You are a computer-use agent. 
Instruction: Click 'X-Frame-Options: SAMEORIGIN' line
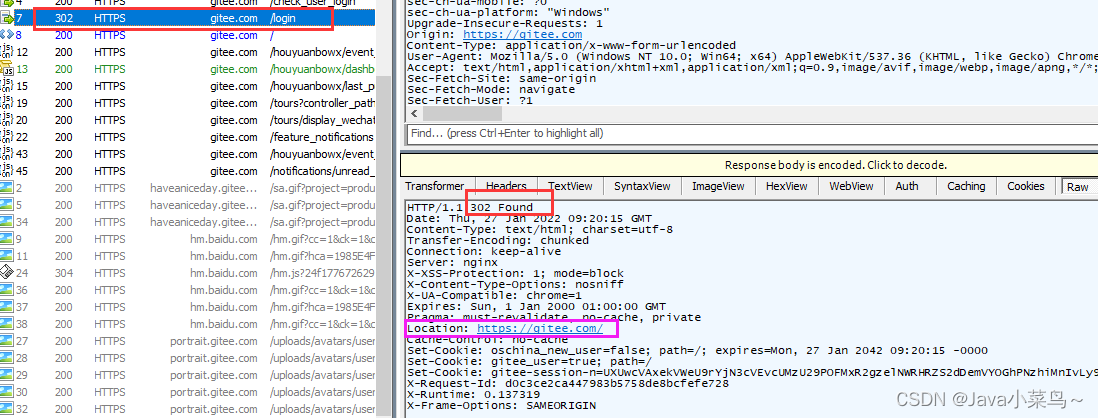click(x=501, y=405)
